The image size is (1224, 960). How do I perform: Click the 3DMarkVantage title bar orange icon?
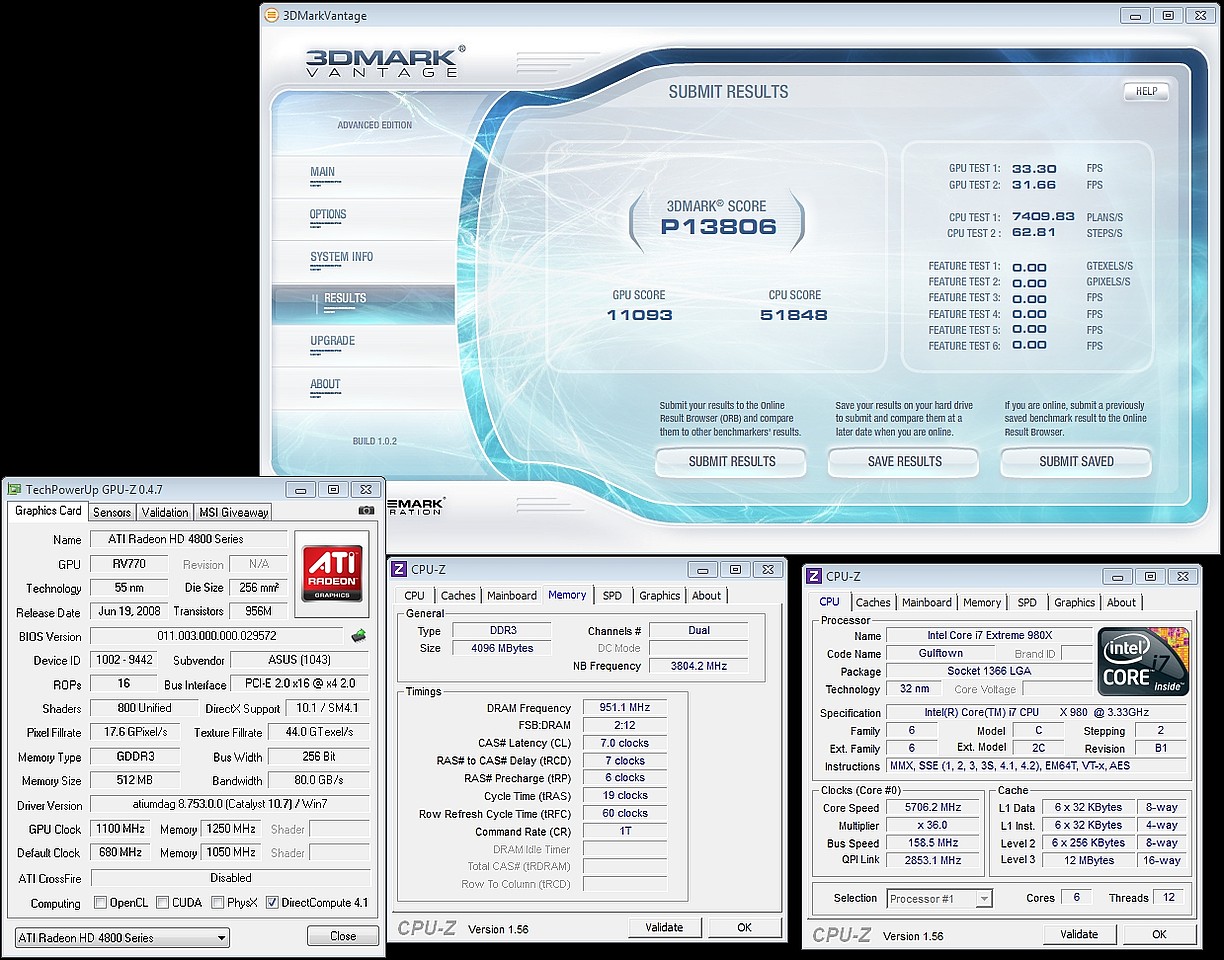click(x=271, y=15)
